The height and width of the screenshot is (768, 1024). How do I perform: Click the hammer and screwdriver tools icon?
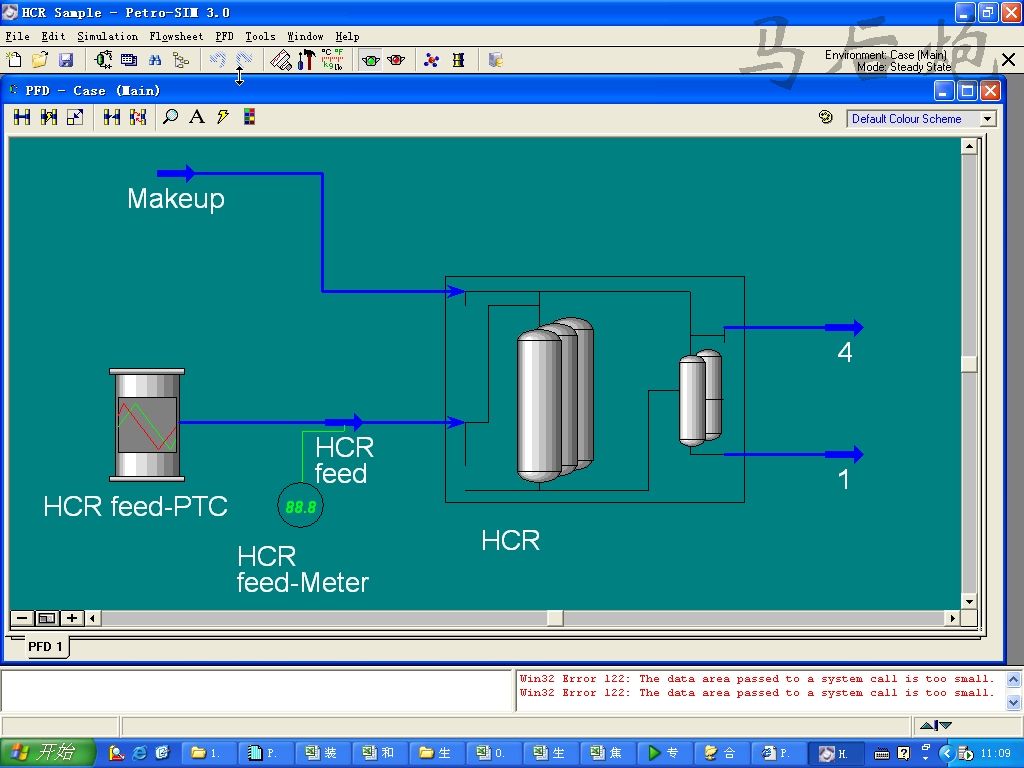[x=306, y=60]
